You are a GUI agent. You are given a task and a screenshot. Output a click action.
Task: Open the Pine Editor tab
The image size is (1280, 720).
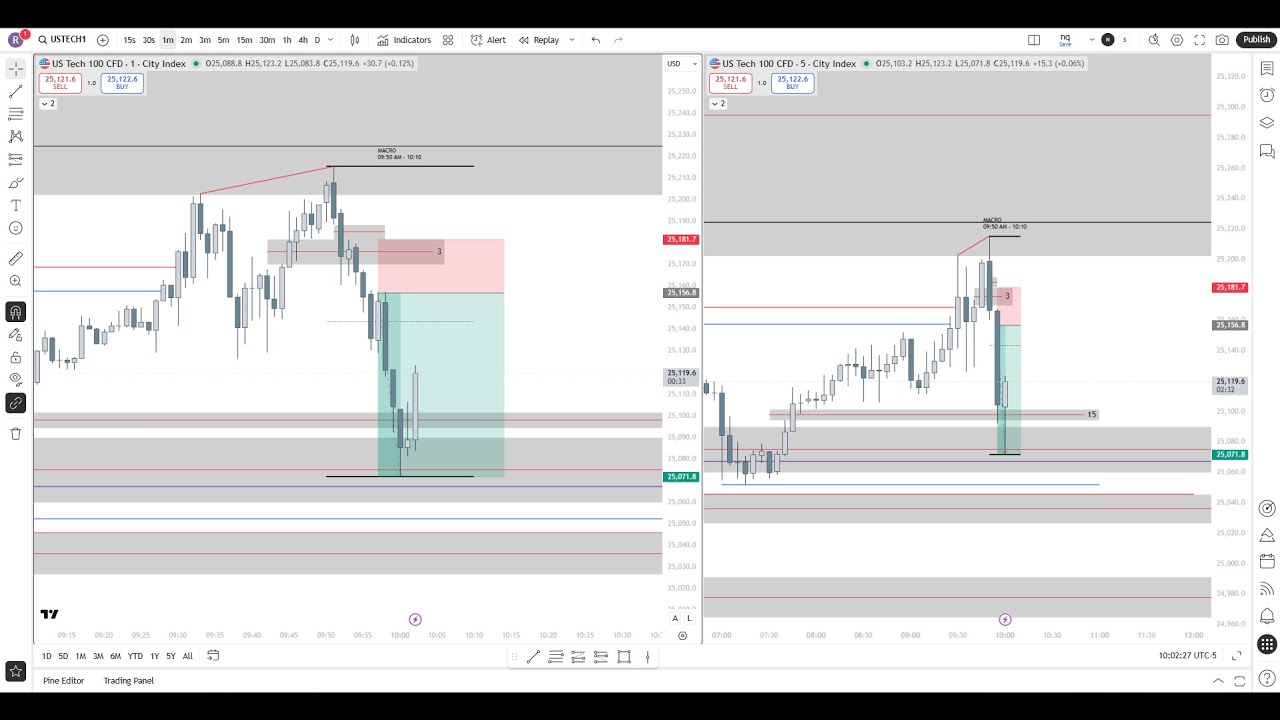(64, 681)
